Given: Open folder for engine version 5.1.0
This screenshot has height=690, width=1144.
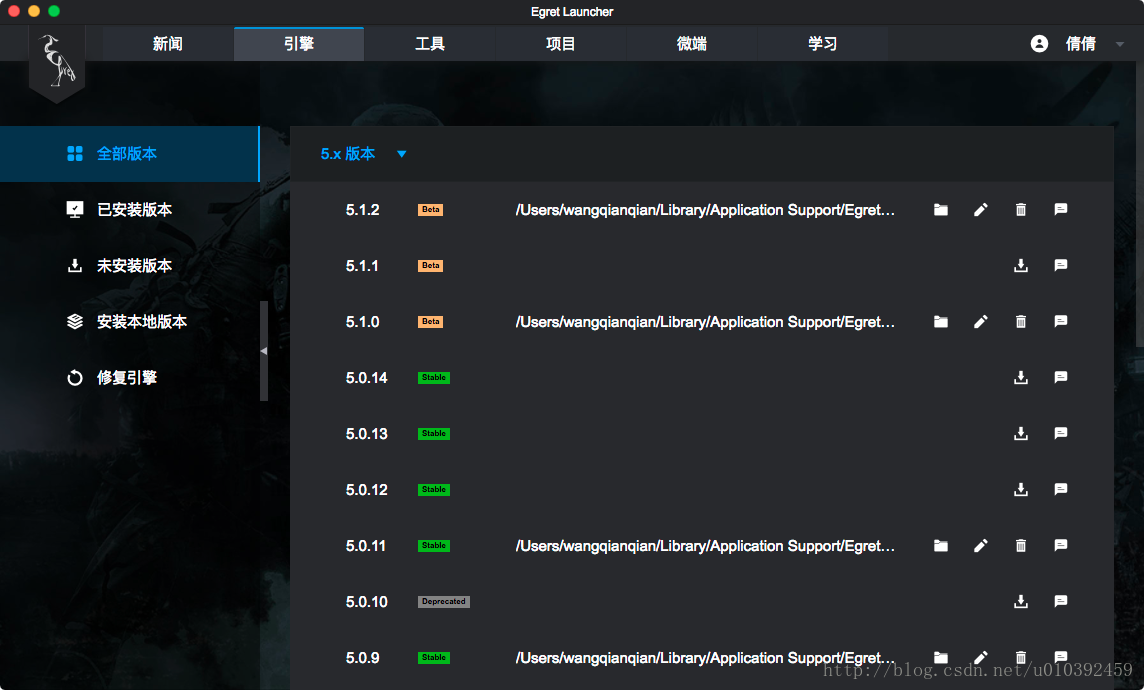Looking at the screenshot, I should [941, 322].
